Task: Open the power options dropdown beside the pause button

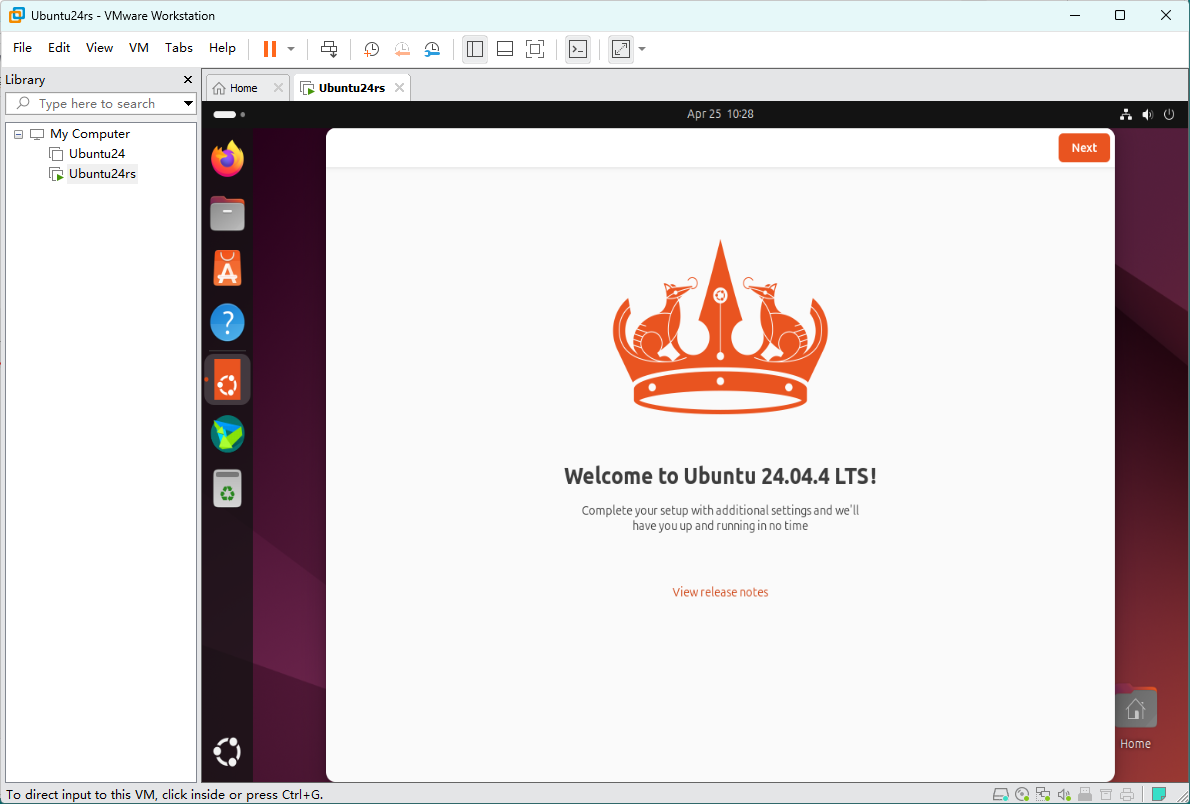Action: (291, 49)
